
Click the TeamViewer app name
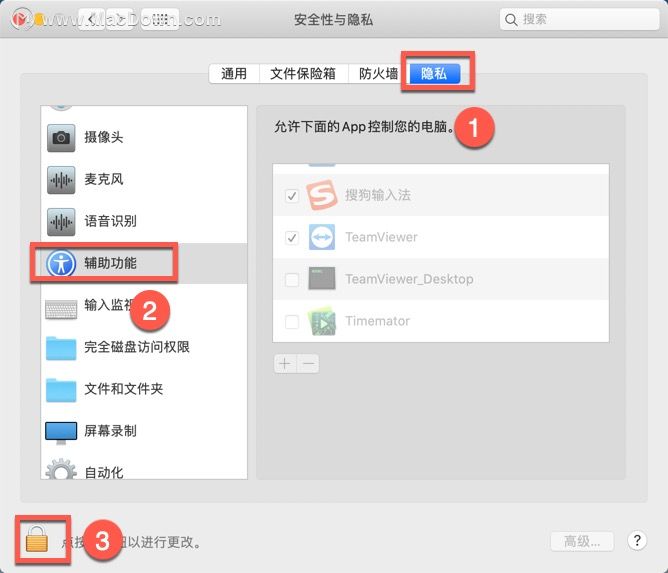[x=381, y=237]
